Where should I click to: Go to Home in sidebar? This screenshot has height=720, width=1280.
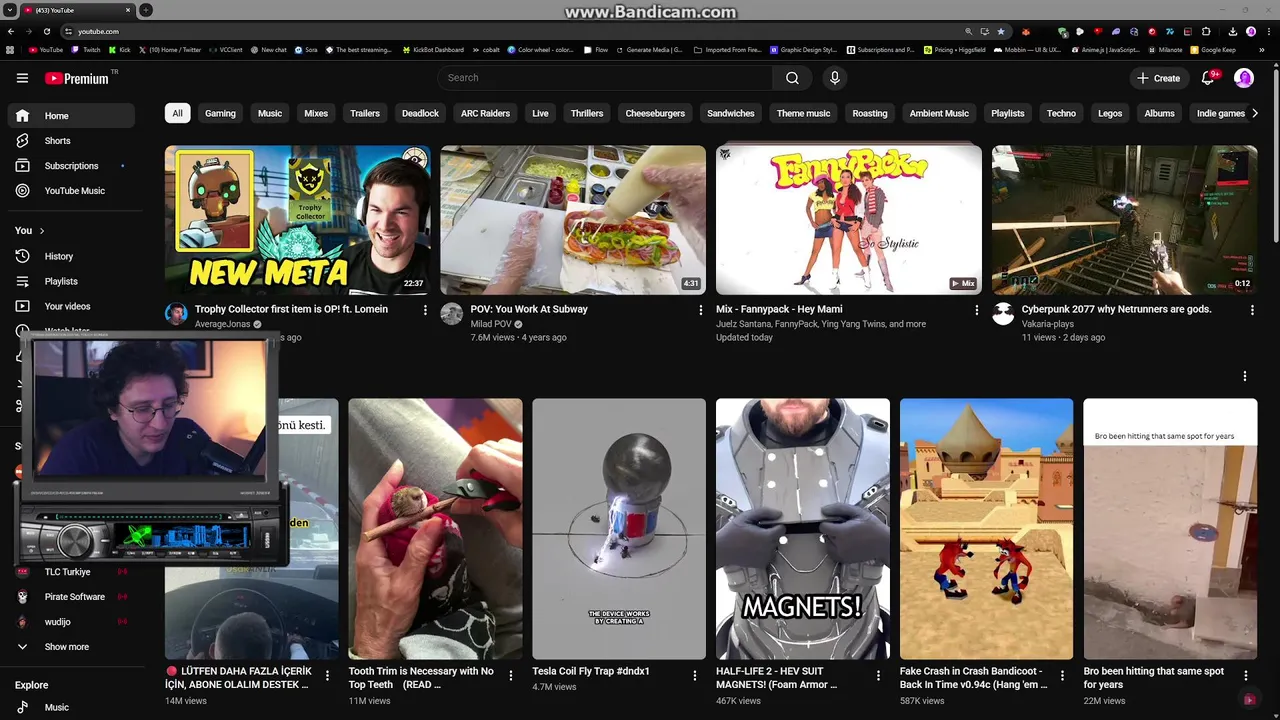[x=71, y=116]
